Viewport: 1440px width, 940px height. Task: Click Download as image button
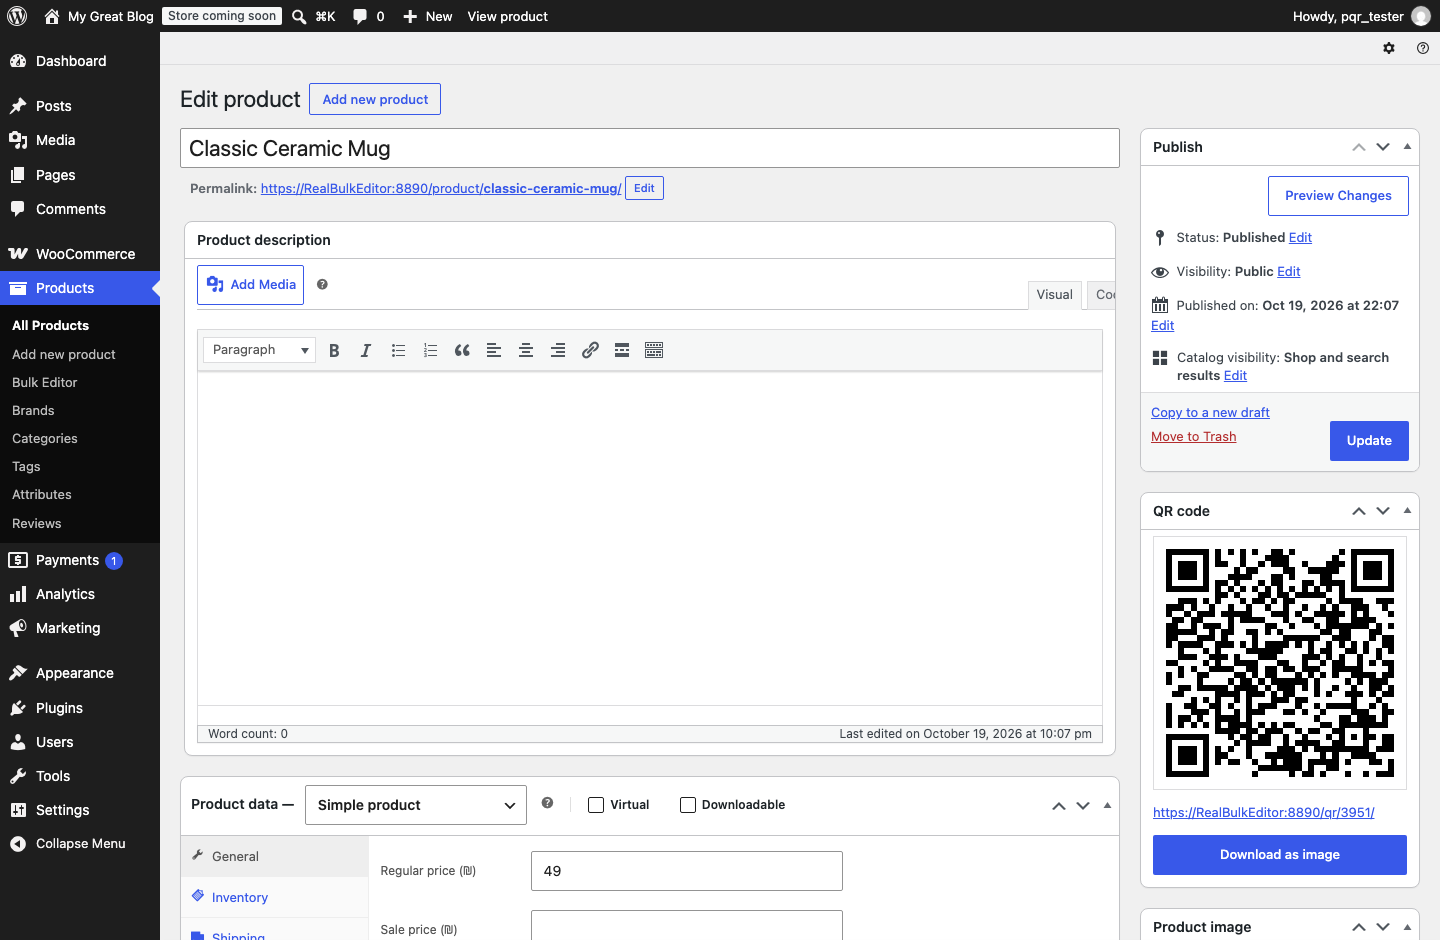[x=1280, y=855]
